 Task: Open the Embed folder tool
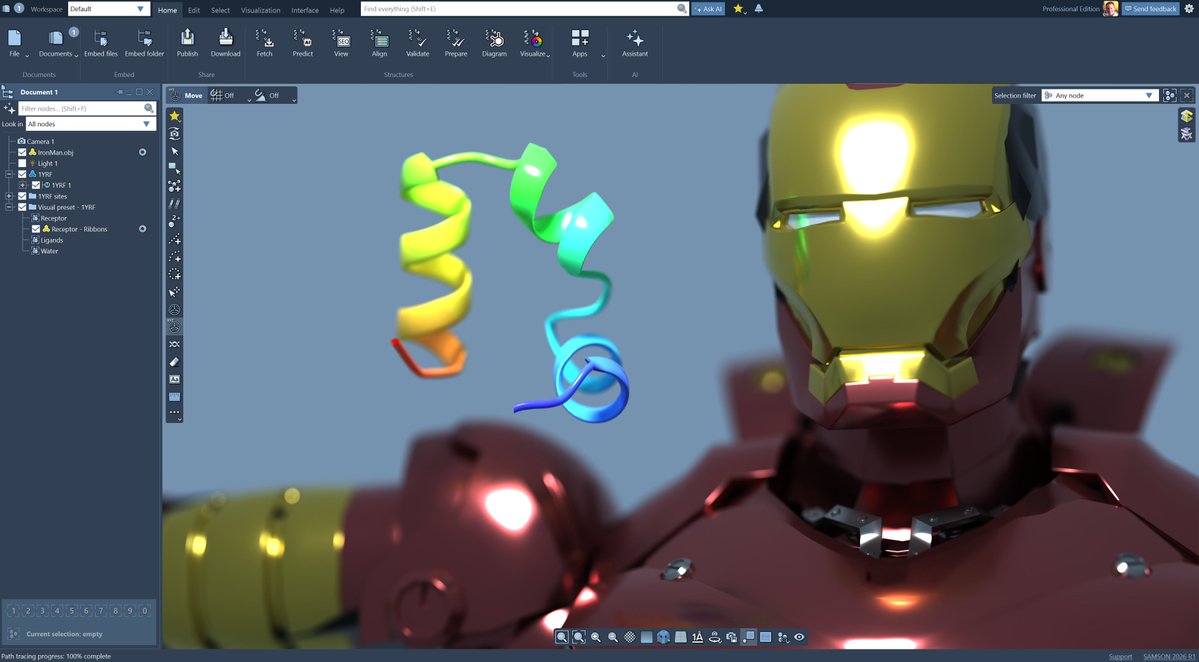point(145,43)
